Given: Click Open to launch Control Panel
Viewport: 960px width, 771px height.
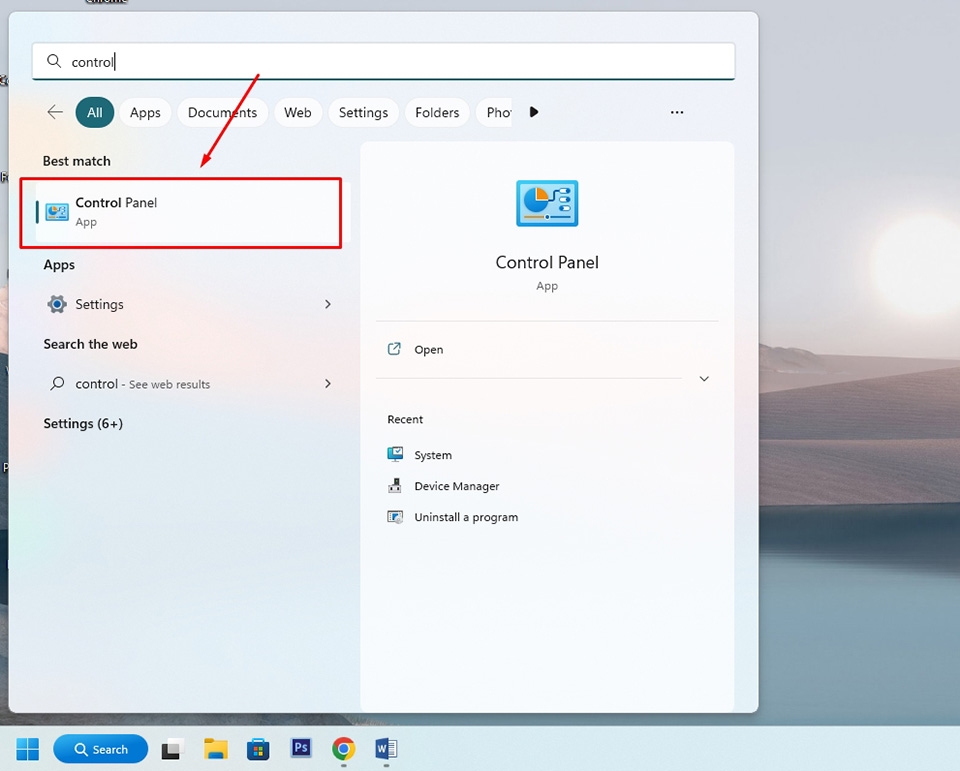Looking at the screenshot, I should (429, 349).
